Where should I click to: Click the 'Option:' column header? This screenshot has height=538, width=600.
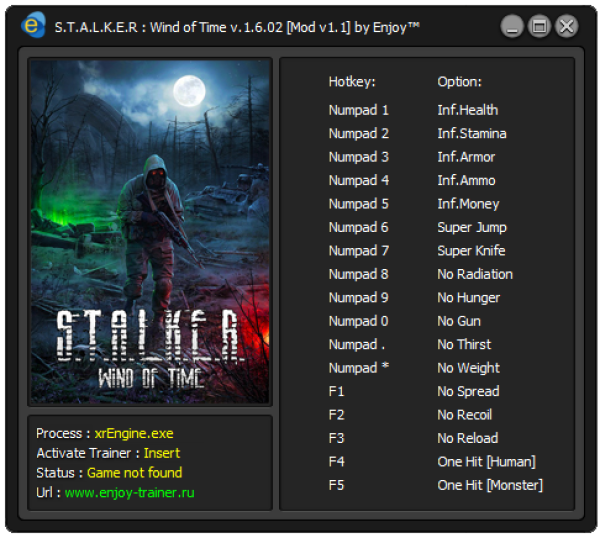[460, 82]
